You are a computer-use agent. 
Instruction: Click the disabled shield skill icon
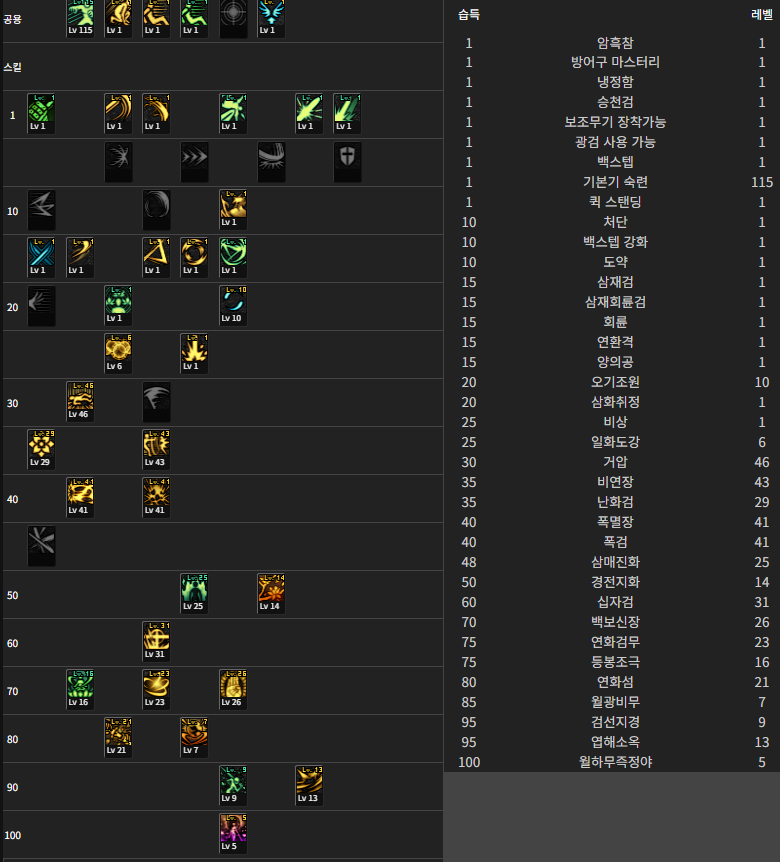tap(347, 162)
